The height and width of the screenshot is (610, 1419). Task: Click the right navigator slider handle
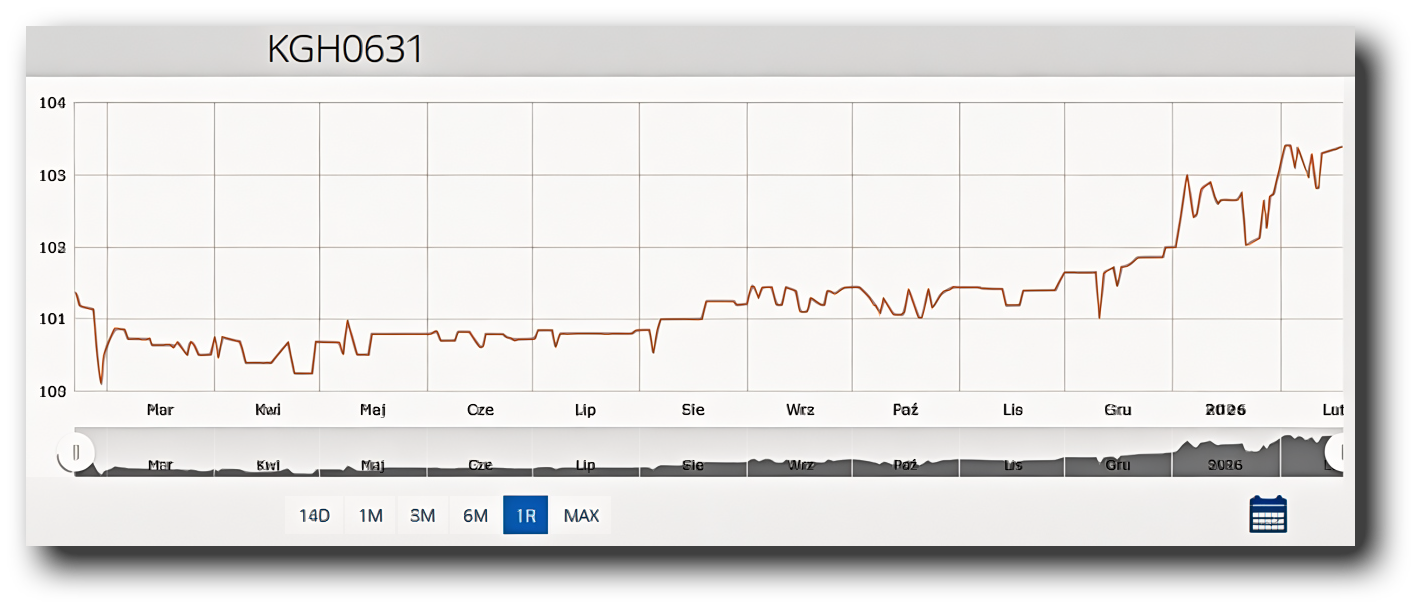pos(1340,453)
